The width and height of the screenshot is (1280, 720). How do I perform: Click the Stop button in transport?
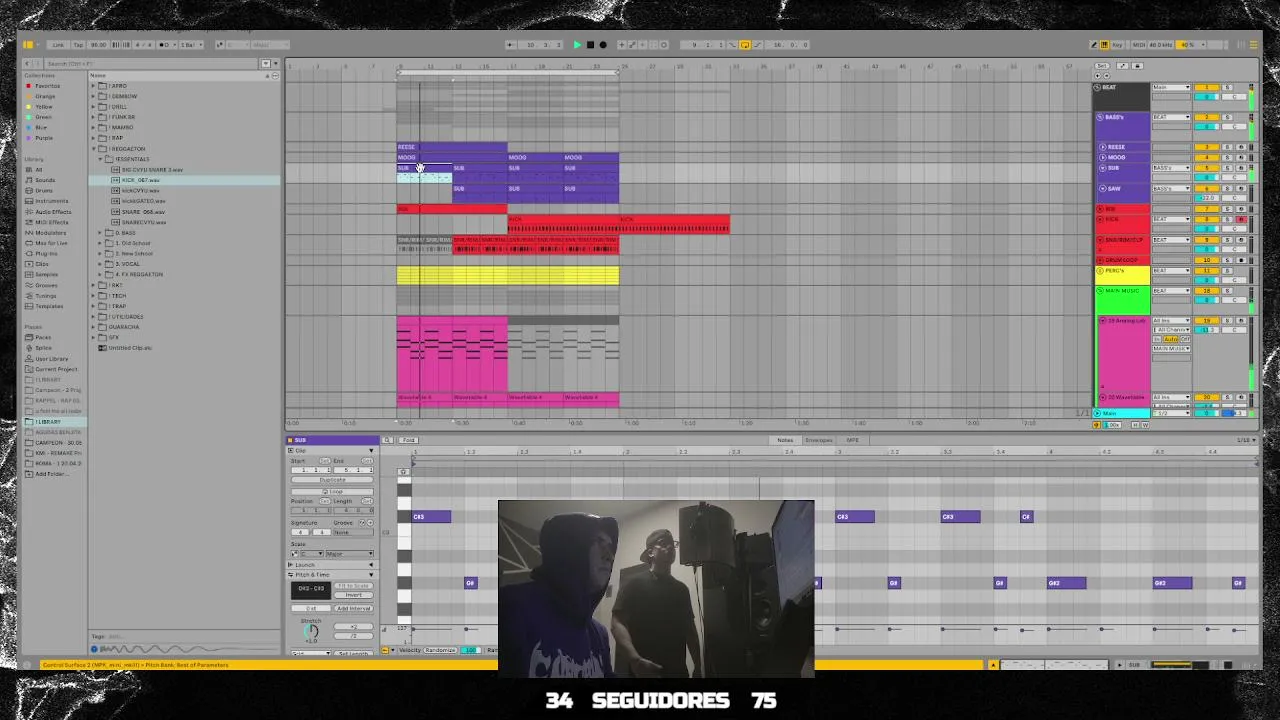[590, 45]
